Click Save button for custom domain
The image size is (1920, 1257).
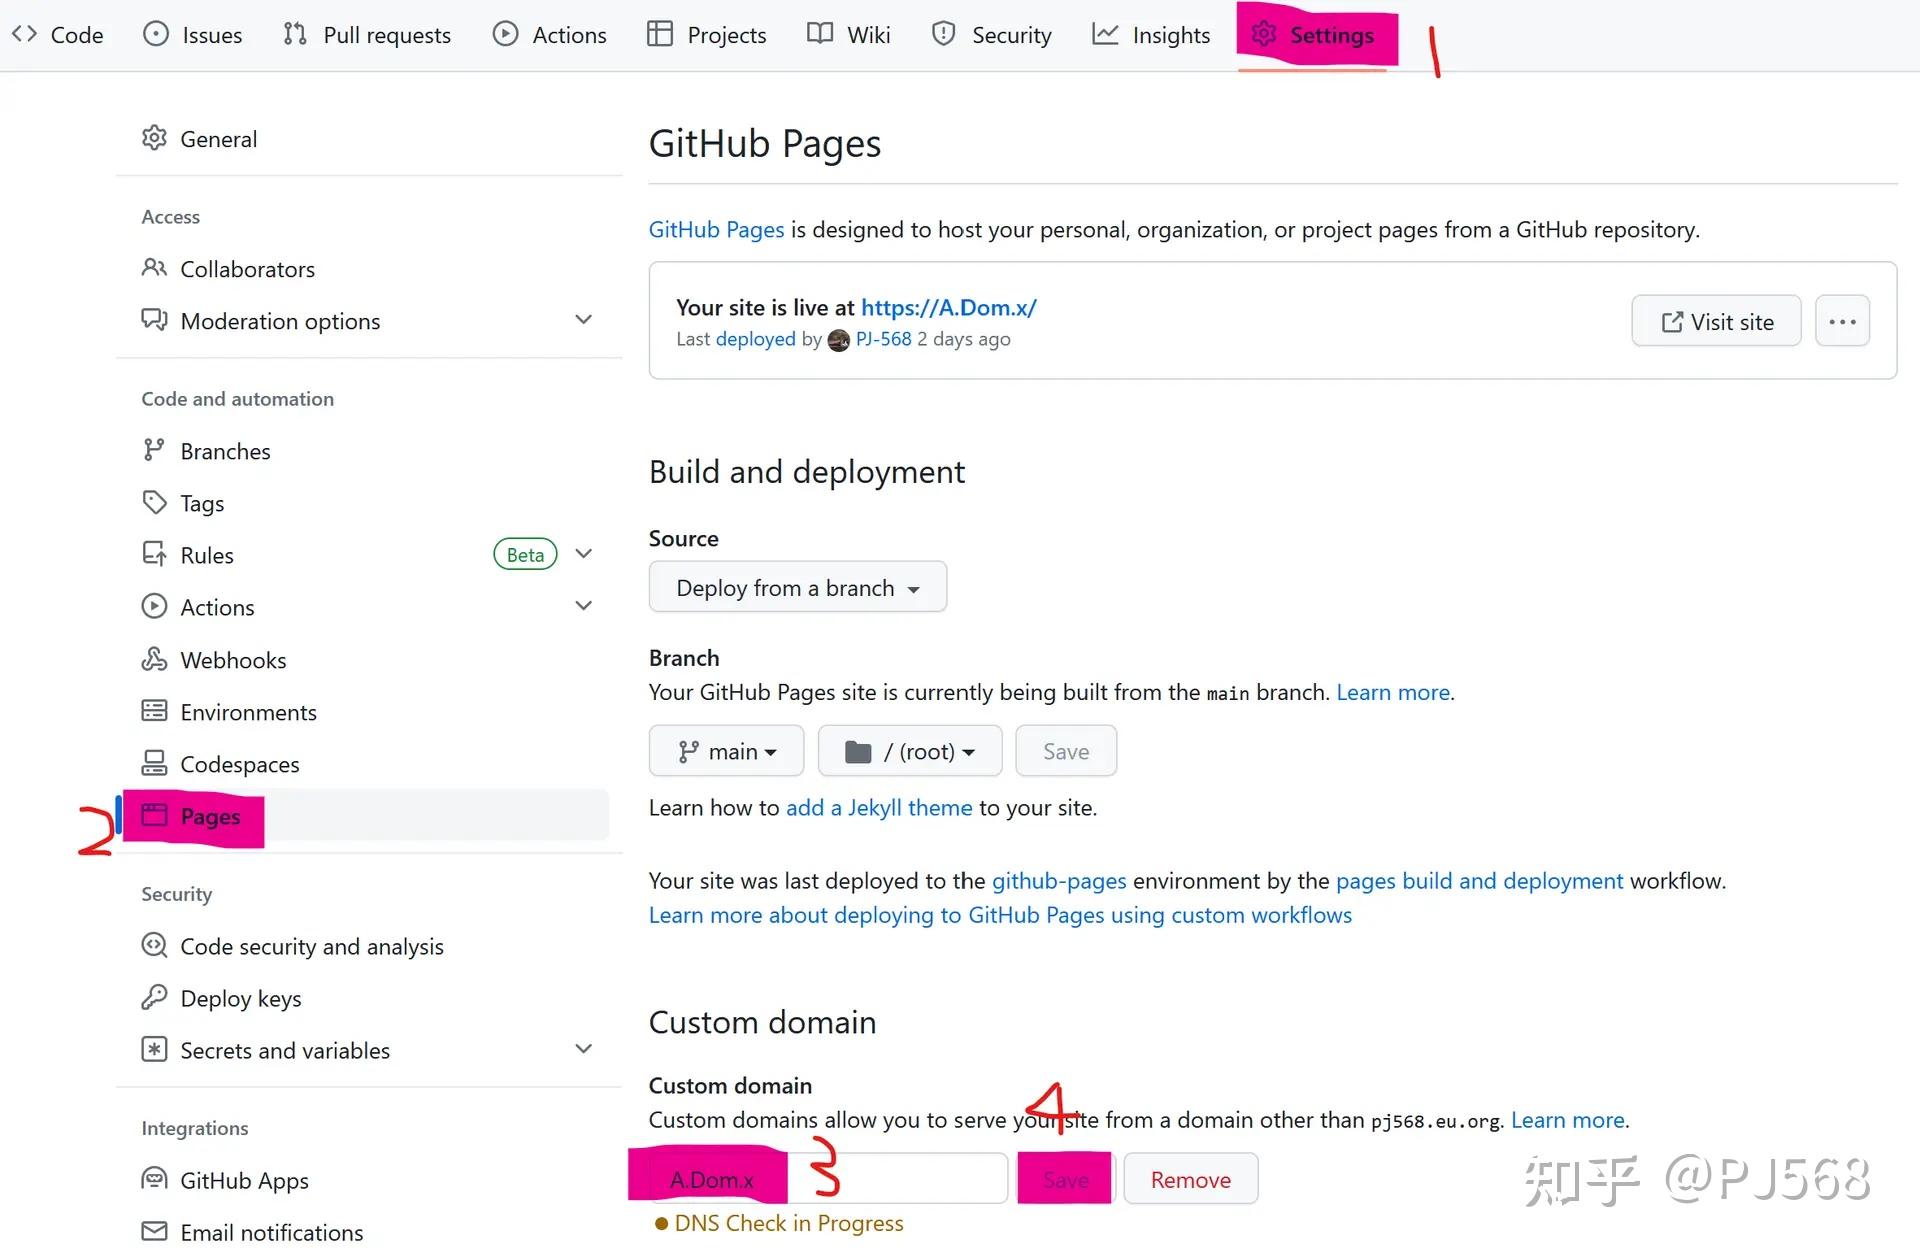[x=1066, y=1178]
